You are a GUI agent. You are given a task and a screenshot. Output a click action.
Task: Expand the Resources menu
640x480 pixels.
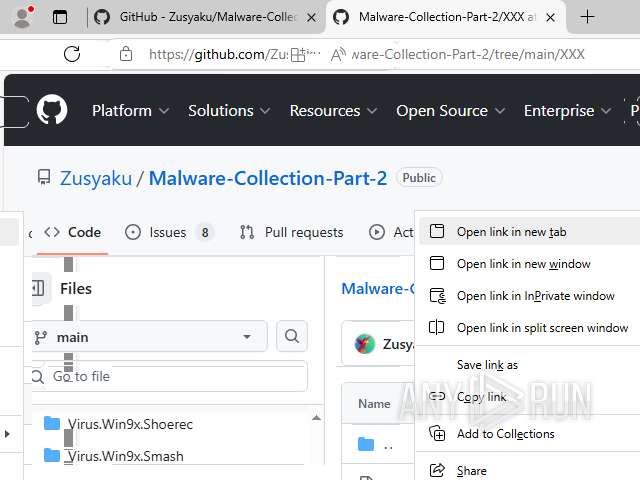click(333, 111)
